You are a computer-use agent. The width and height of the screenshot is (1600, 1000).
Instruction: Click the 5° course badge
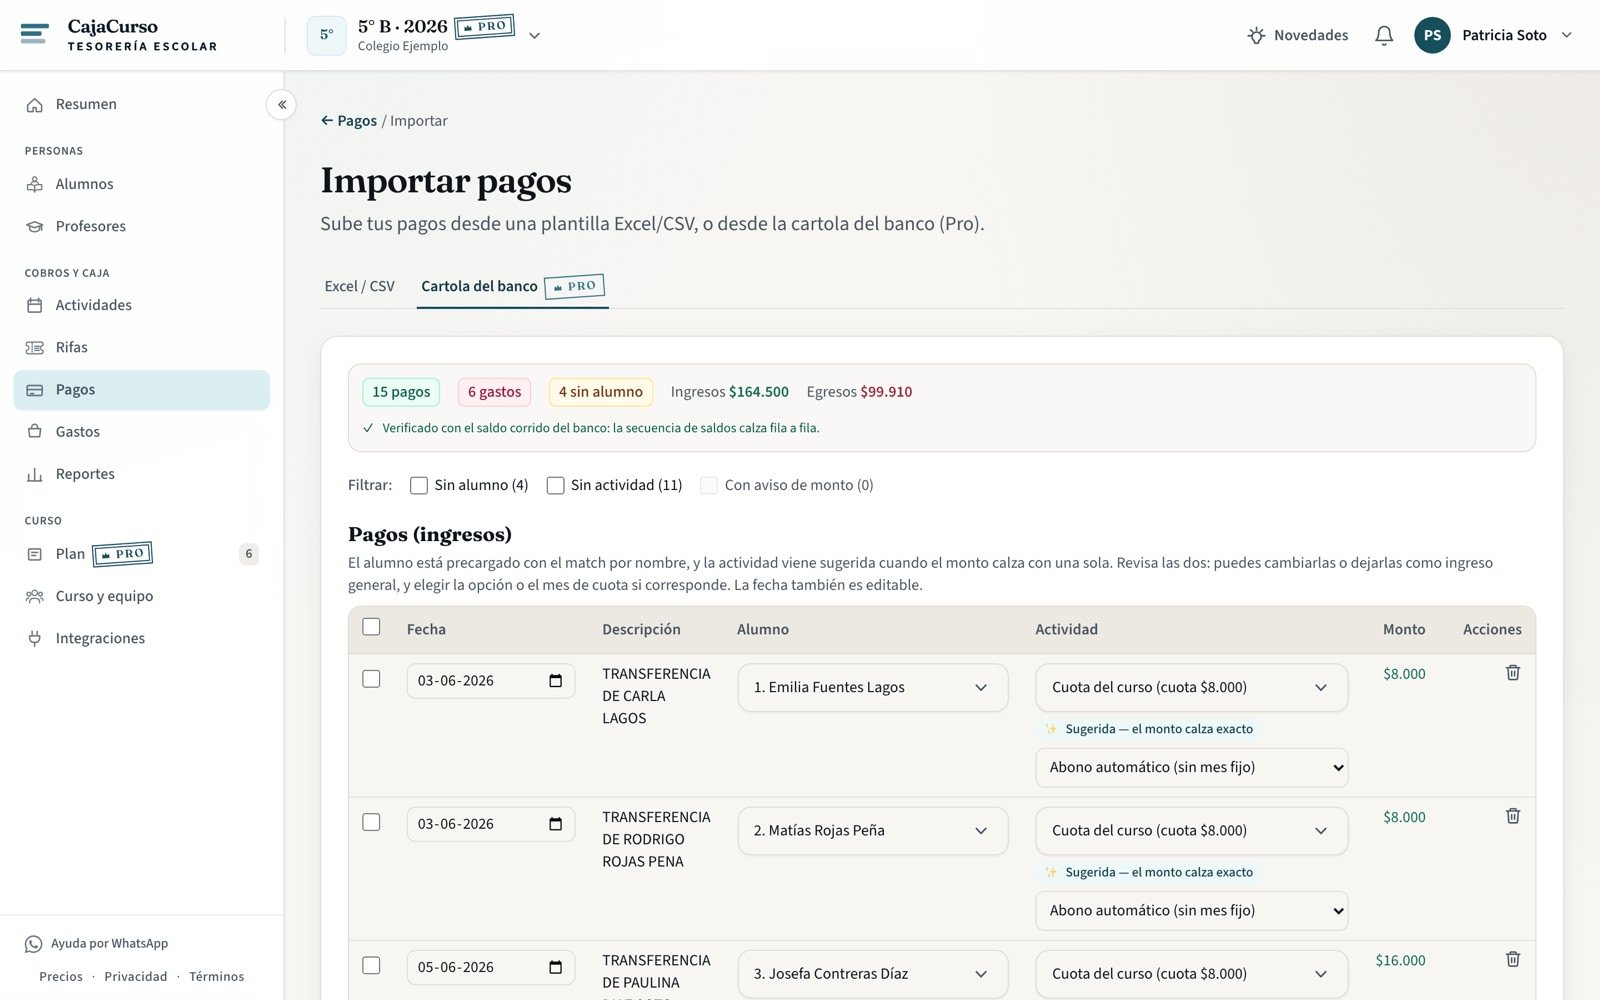tap(327, 35)
